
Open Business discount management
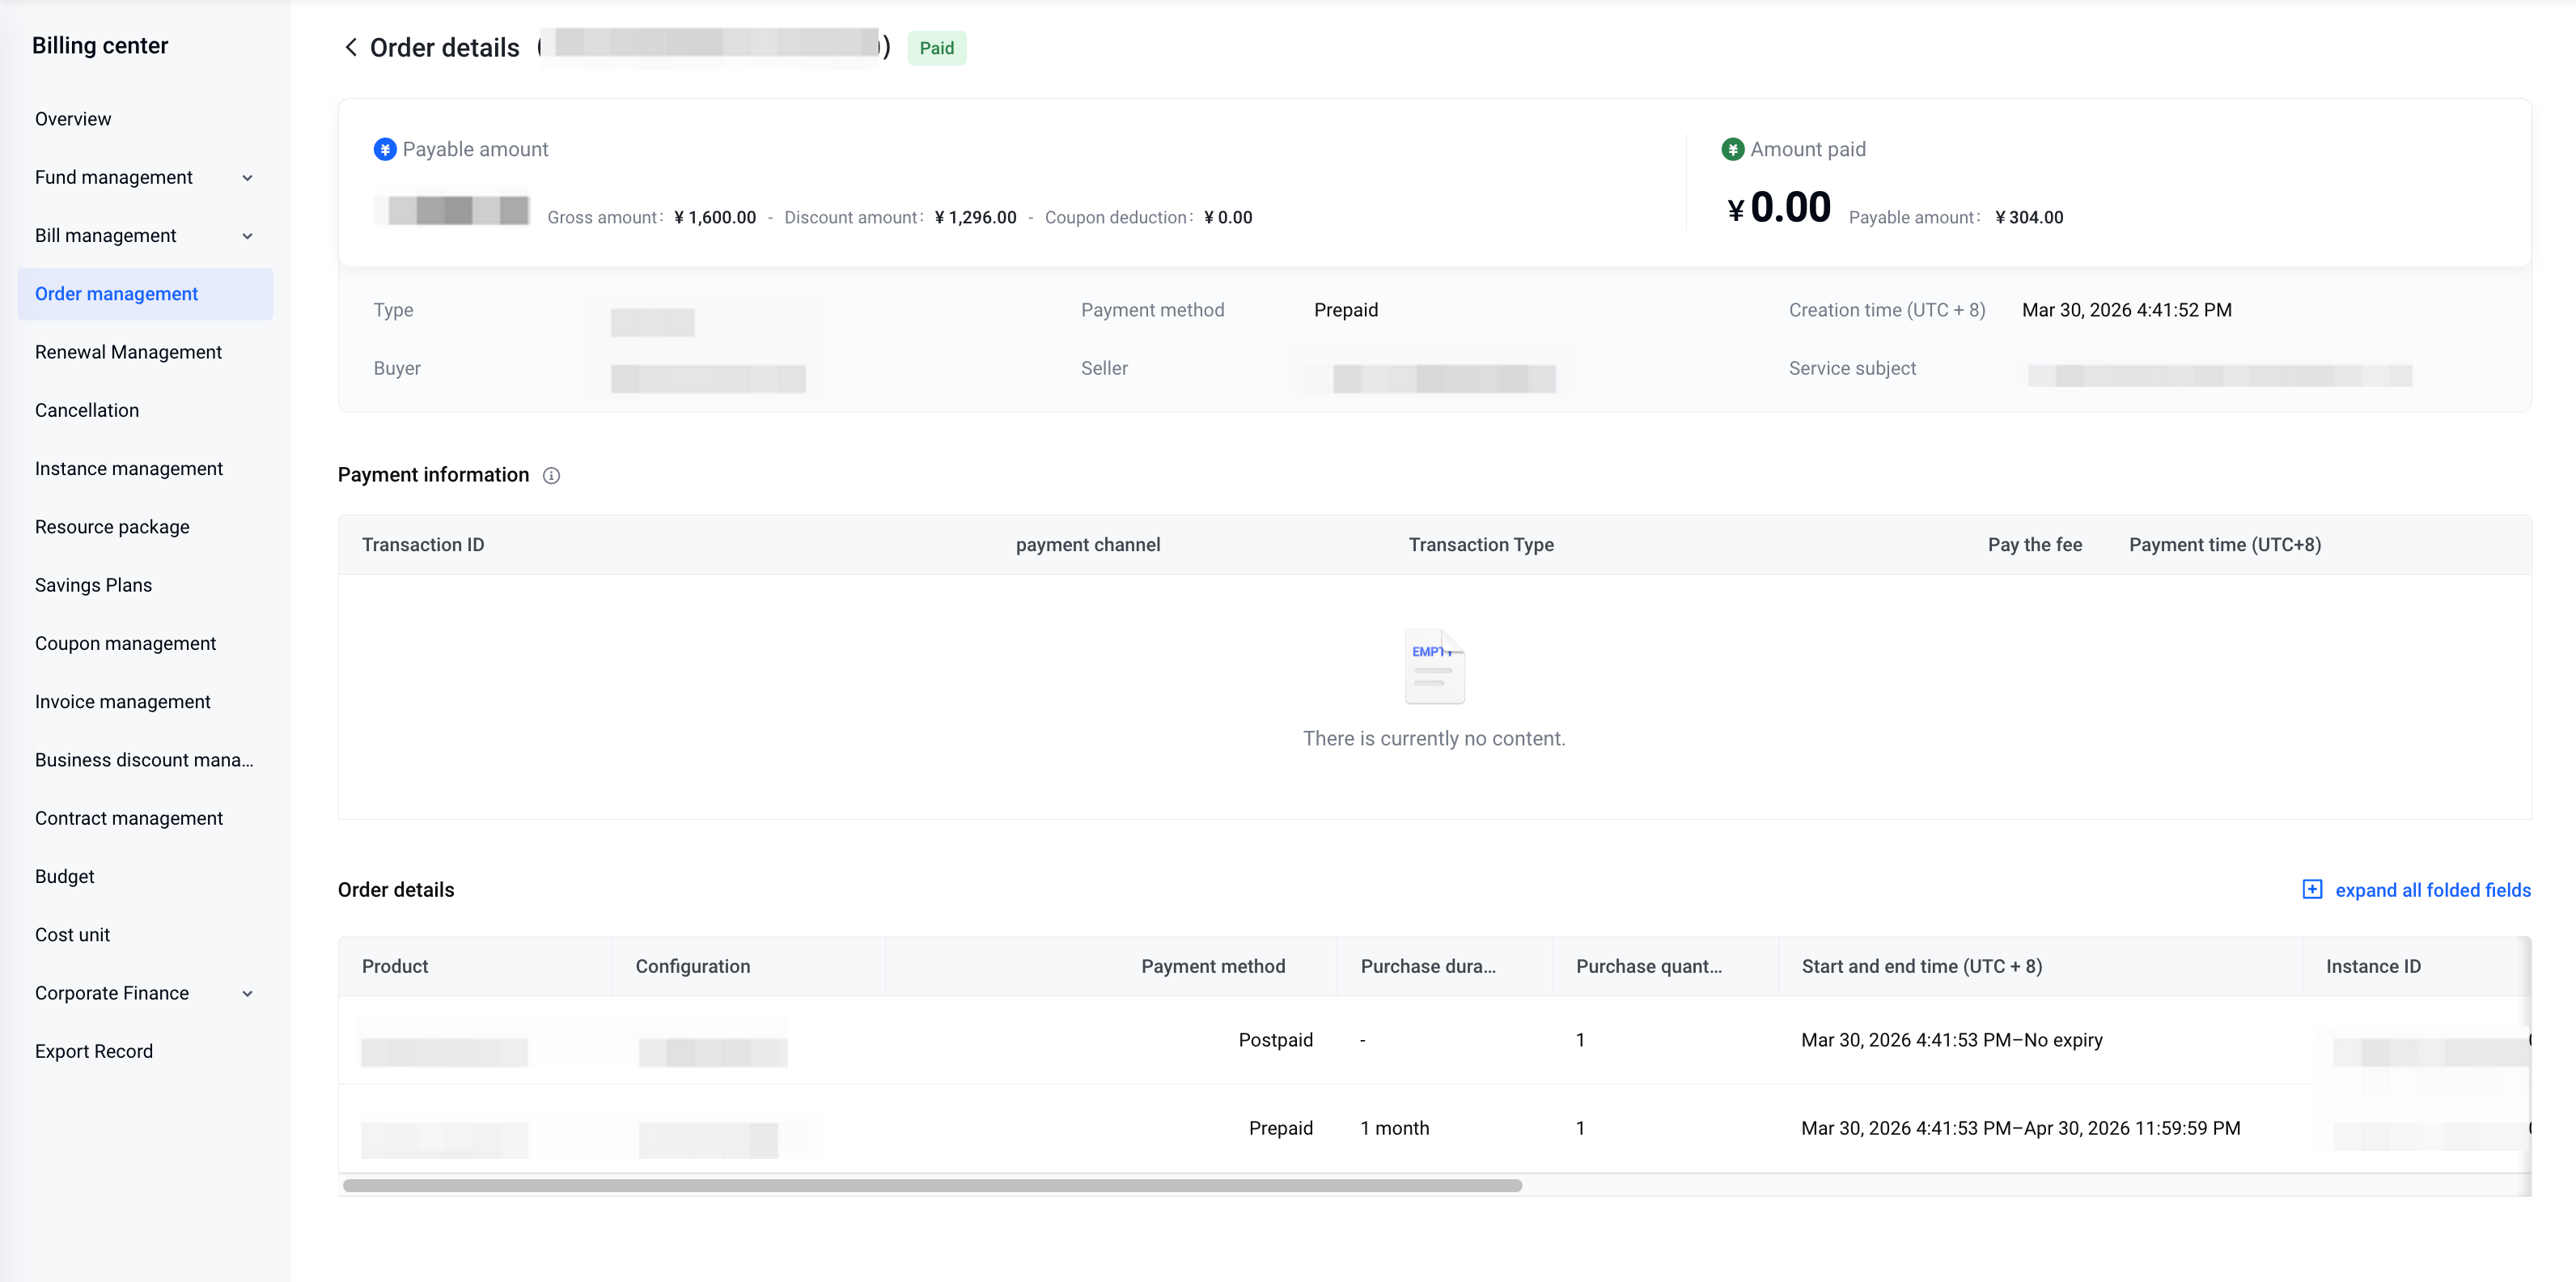144,760
